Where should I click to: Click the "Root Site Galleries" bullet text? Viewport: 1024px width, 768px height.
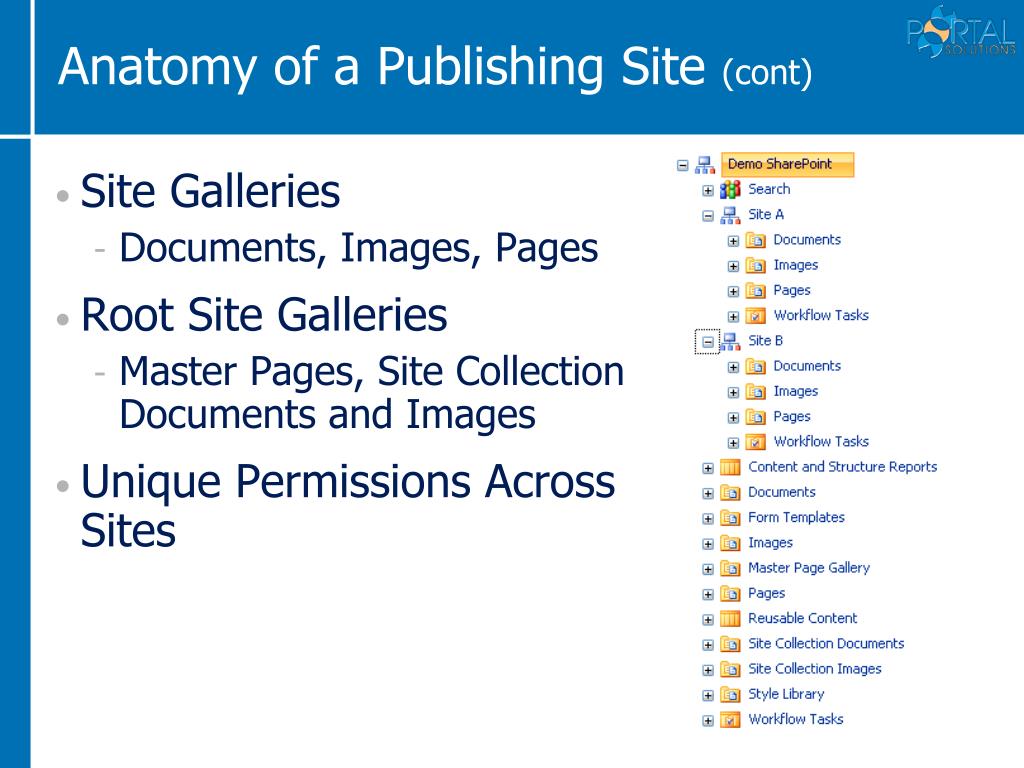(264, 315)
